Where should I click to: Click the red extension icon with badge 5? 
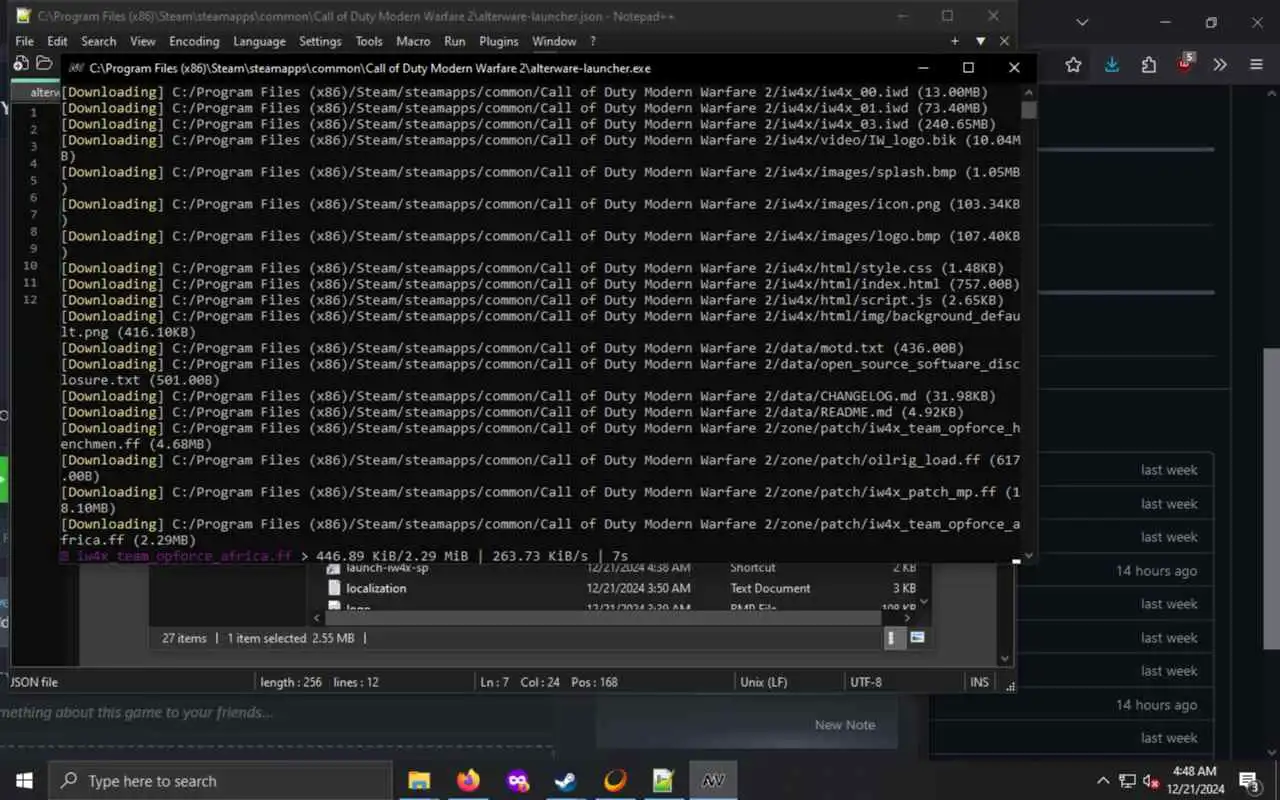coord(1185,64)
